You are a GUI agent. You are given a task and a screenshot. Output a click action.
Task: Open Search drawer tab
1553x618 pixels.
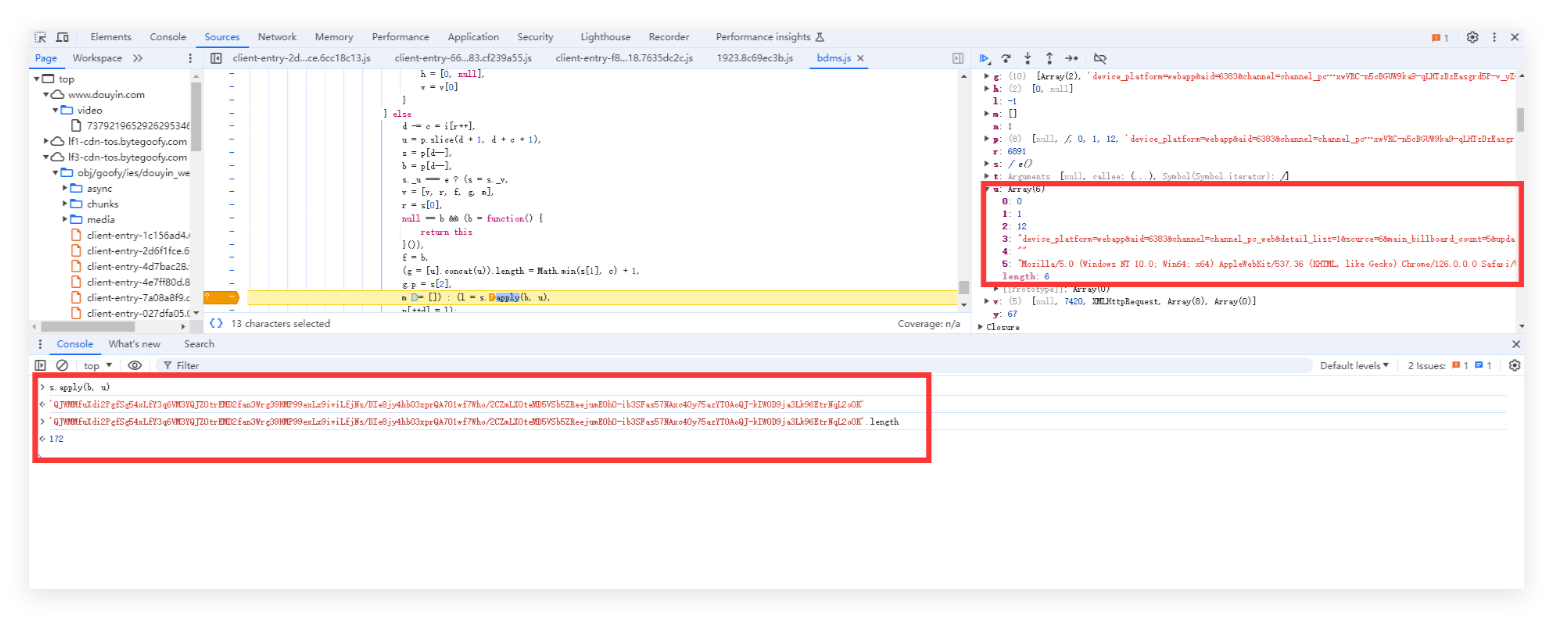199,344
